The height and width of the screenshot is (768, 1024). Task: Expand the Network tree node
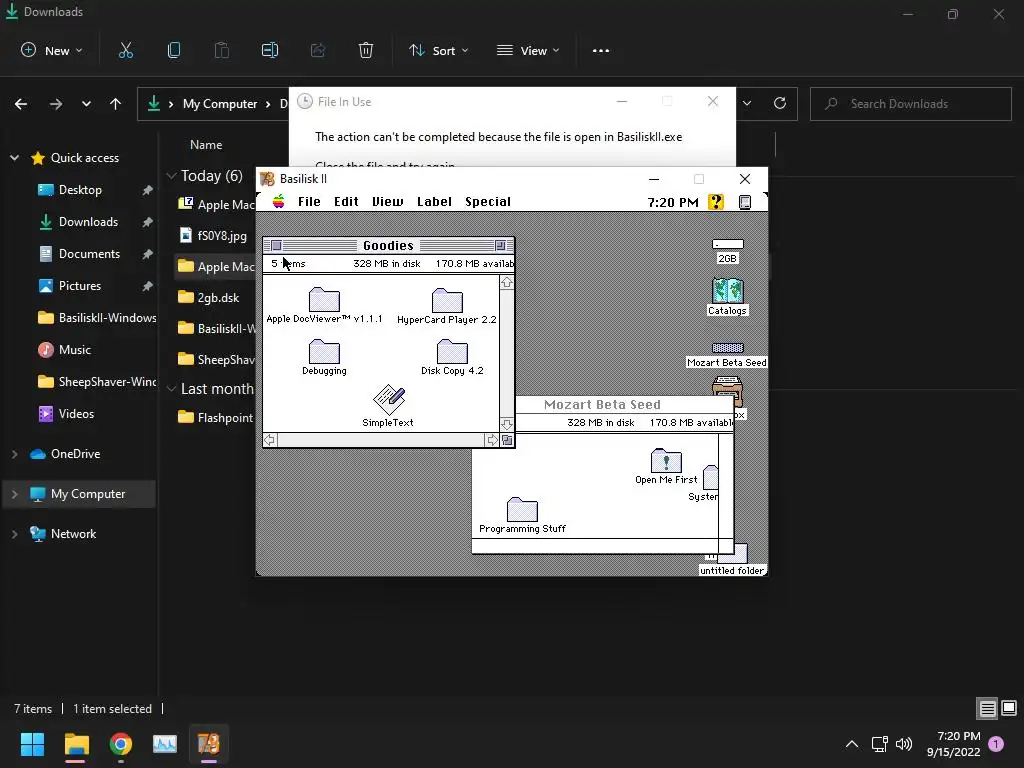[14, 534]
